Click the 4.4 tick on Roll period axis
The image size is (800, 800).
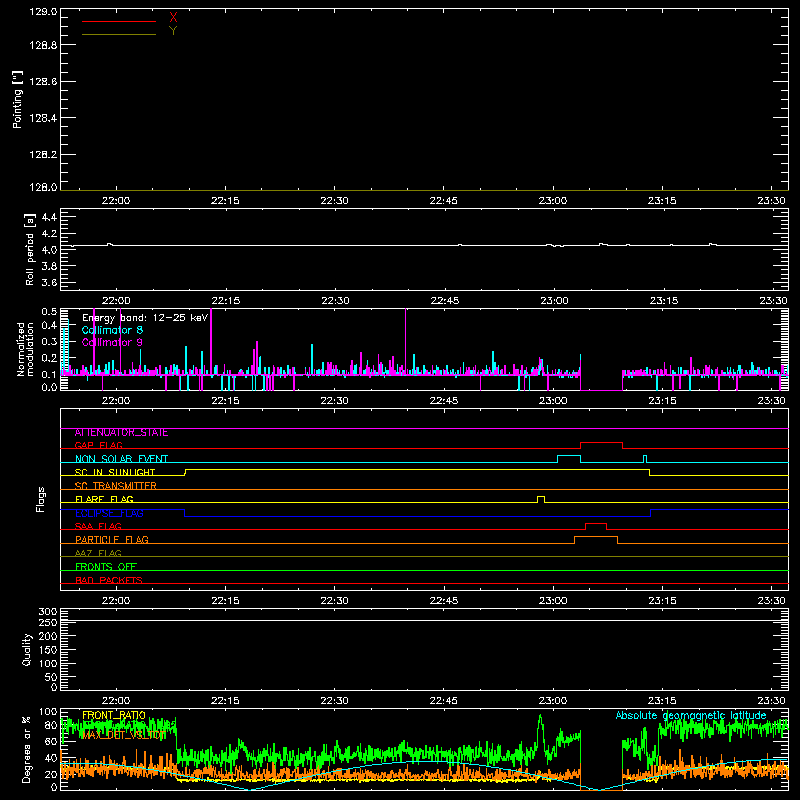coord(49,217)
